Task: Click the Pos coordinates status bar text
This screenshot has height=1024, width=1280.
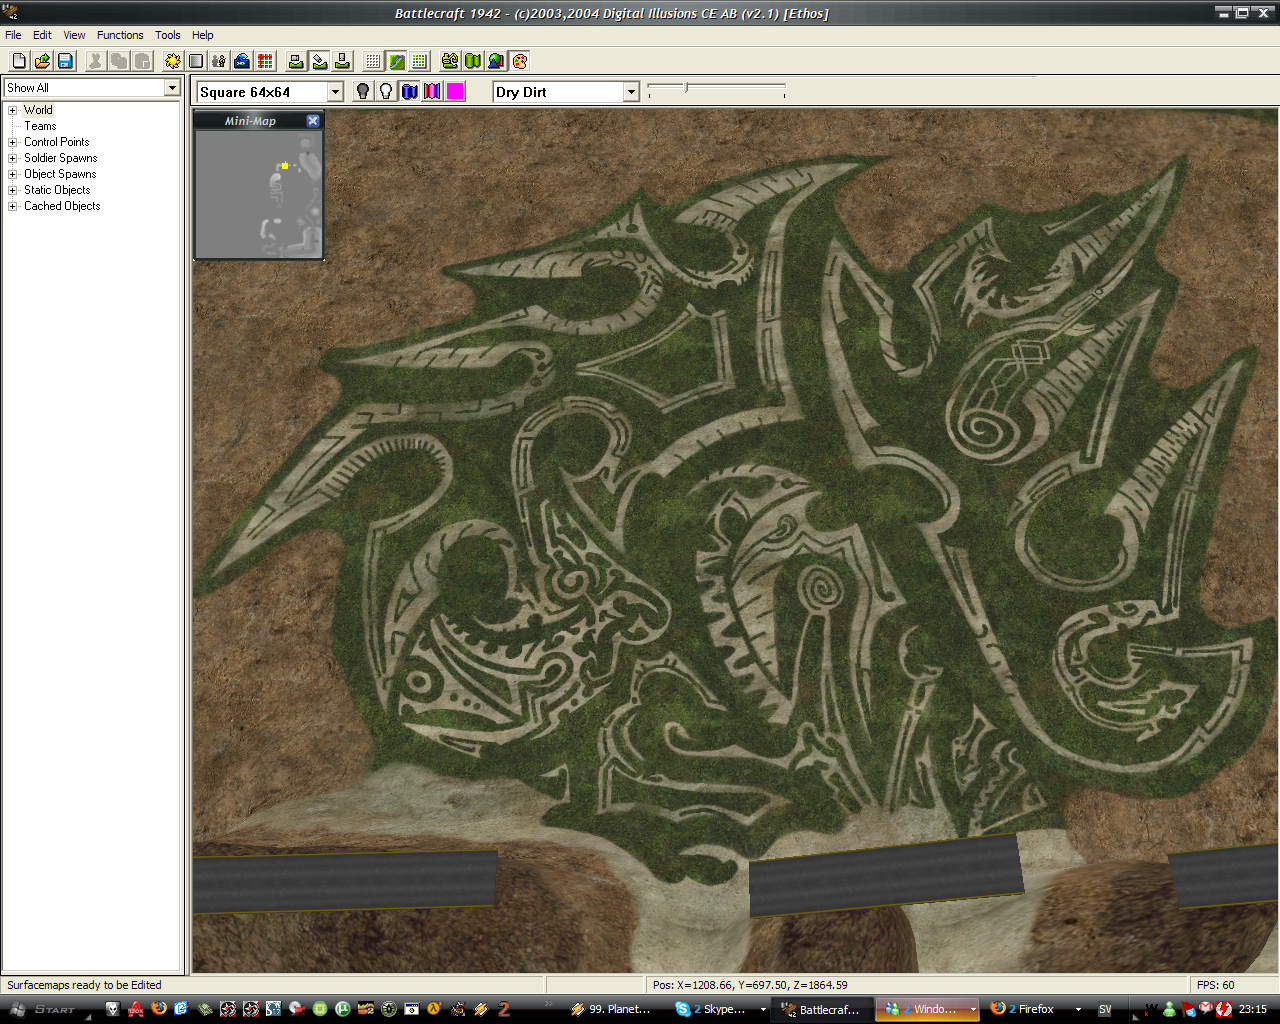Action: pyautogui.click(x=750, y=985)
